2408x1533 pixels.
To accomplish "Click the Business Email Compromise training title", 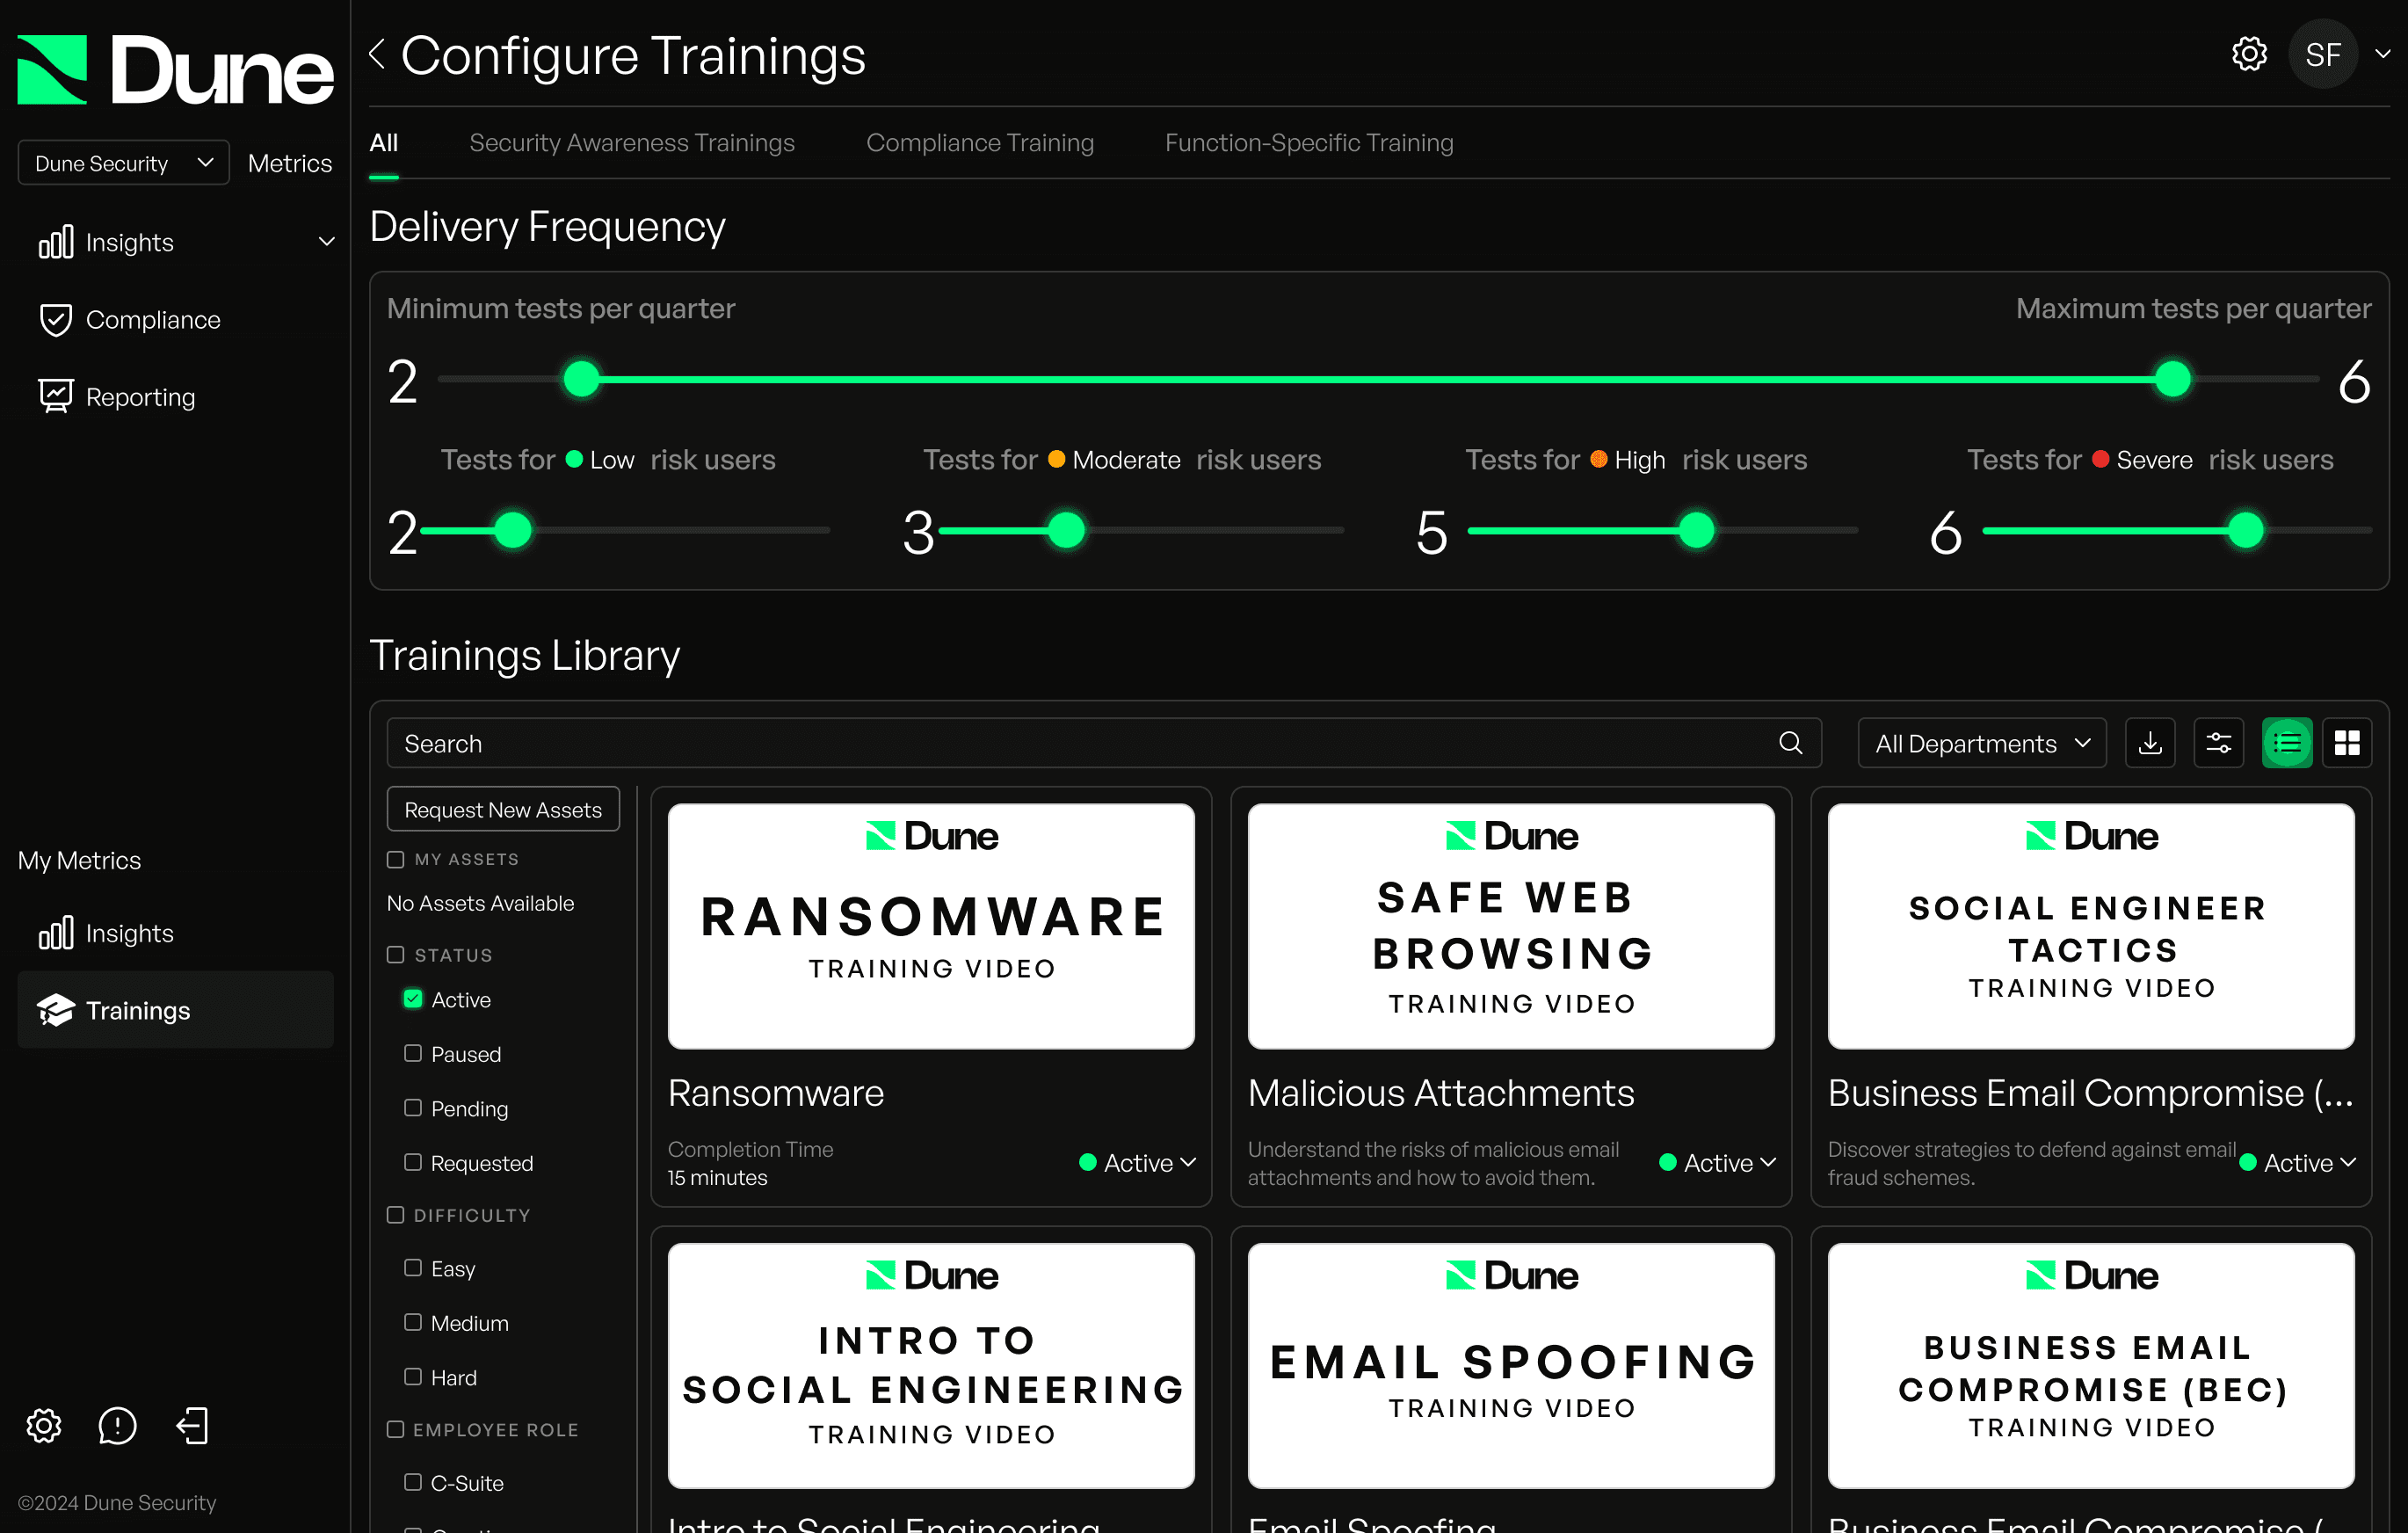I will [x=2091, y=1093].
